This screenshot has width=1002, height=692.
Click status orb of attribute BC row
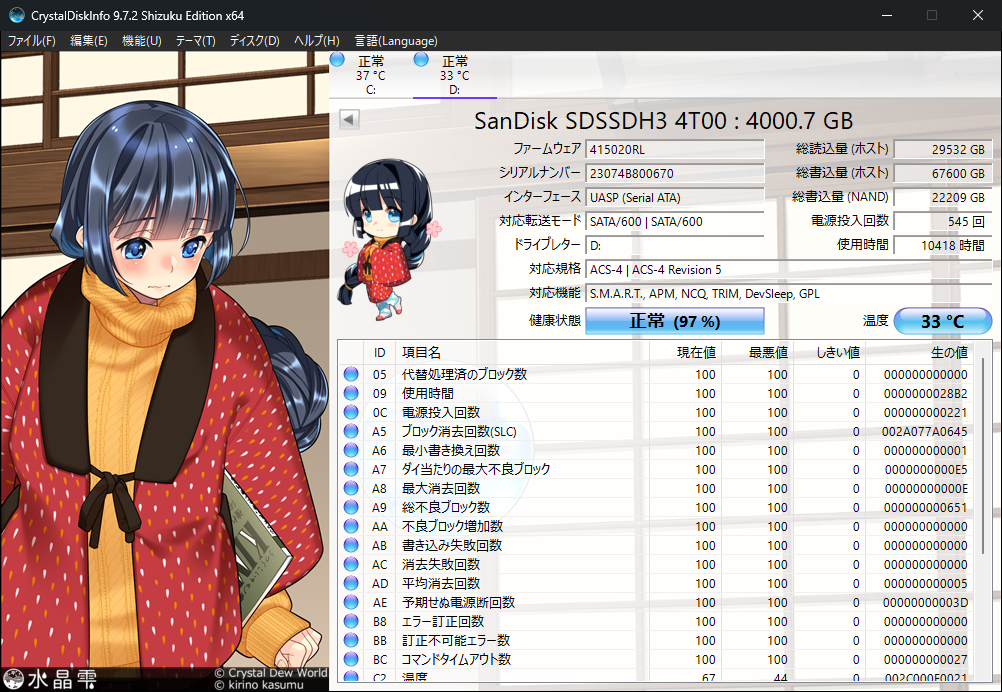[351, 659]
